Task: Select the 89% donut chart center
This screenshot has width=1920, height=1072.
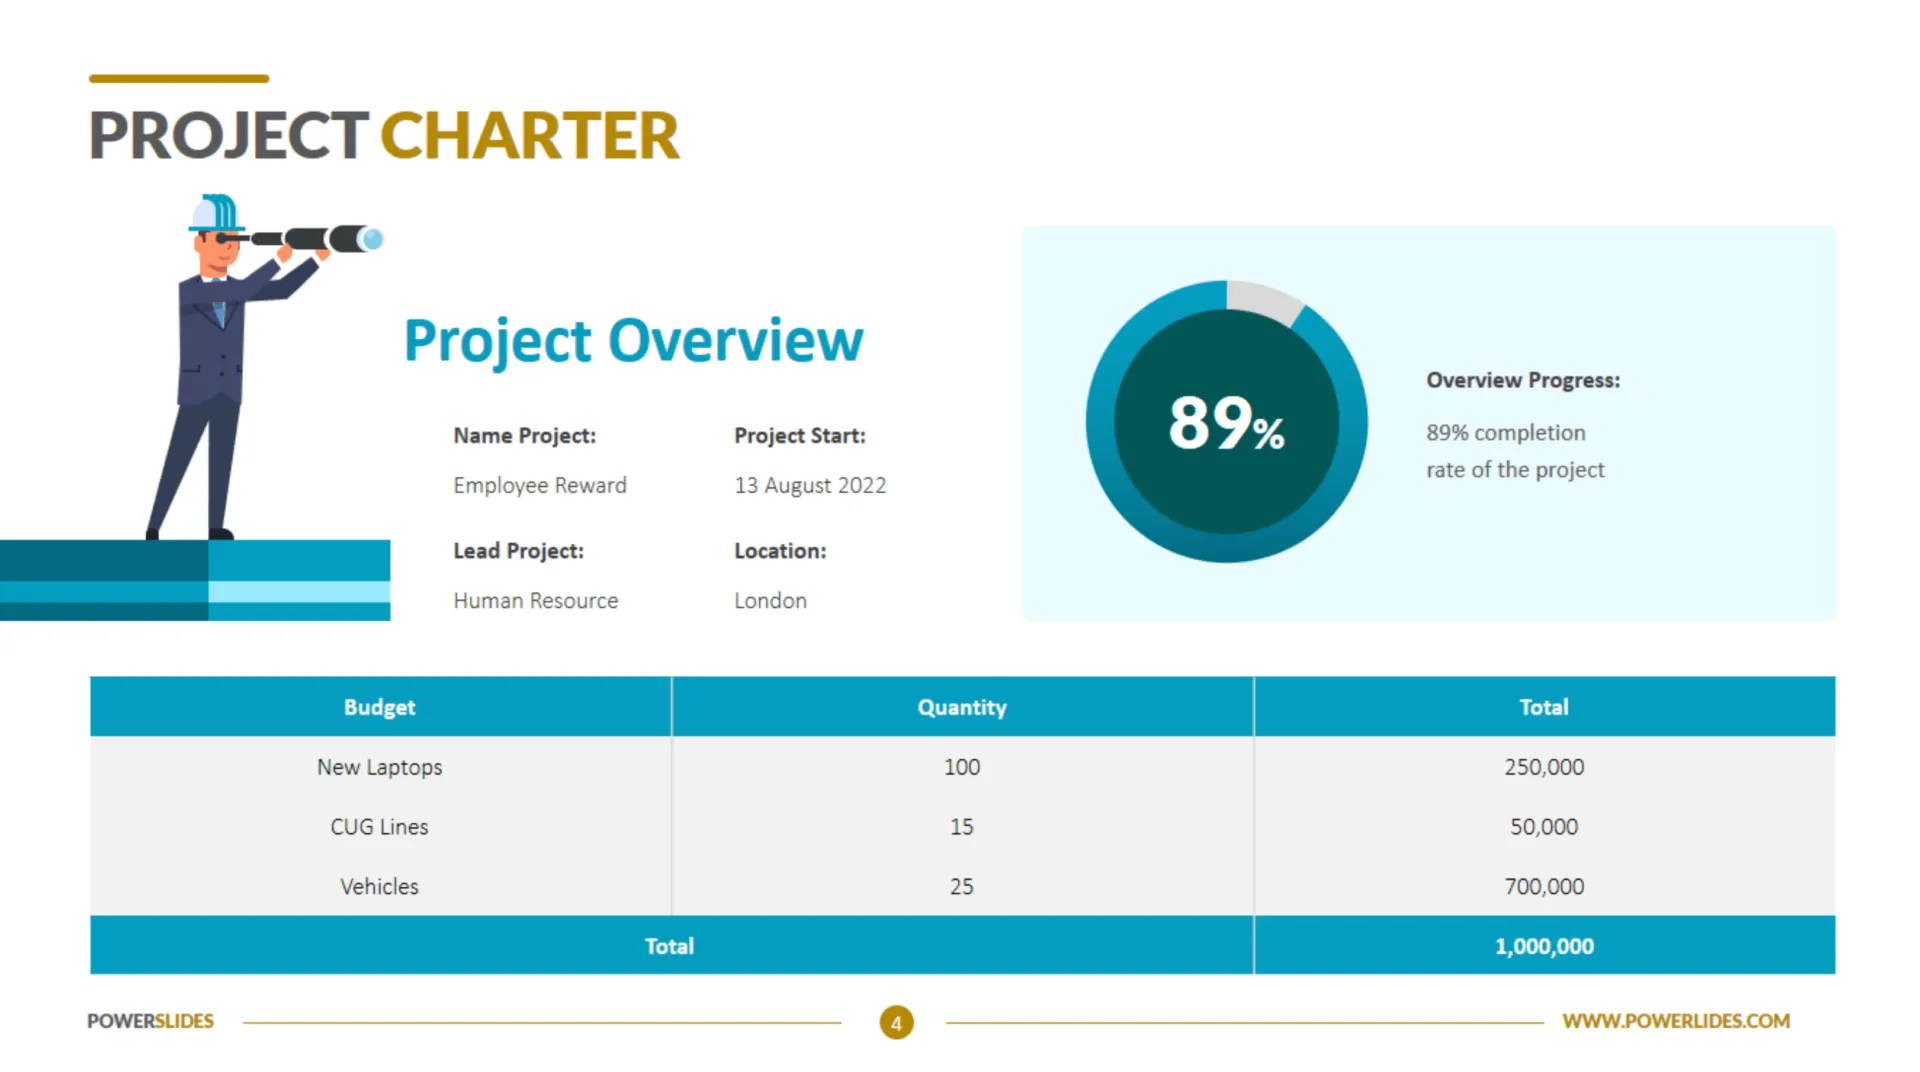Action: [1226, 422]
